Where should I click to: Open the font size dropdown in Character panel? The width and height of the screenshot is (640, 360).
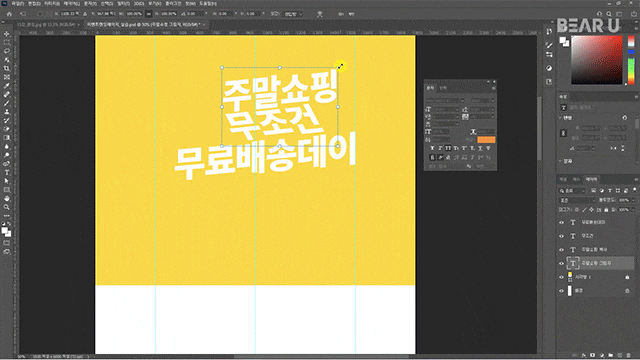(x=457, y=109)
